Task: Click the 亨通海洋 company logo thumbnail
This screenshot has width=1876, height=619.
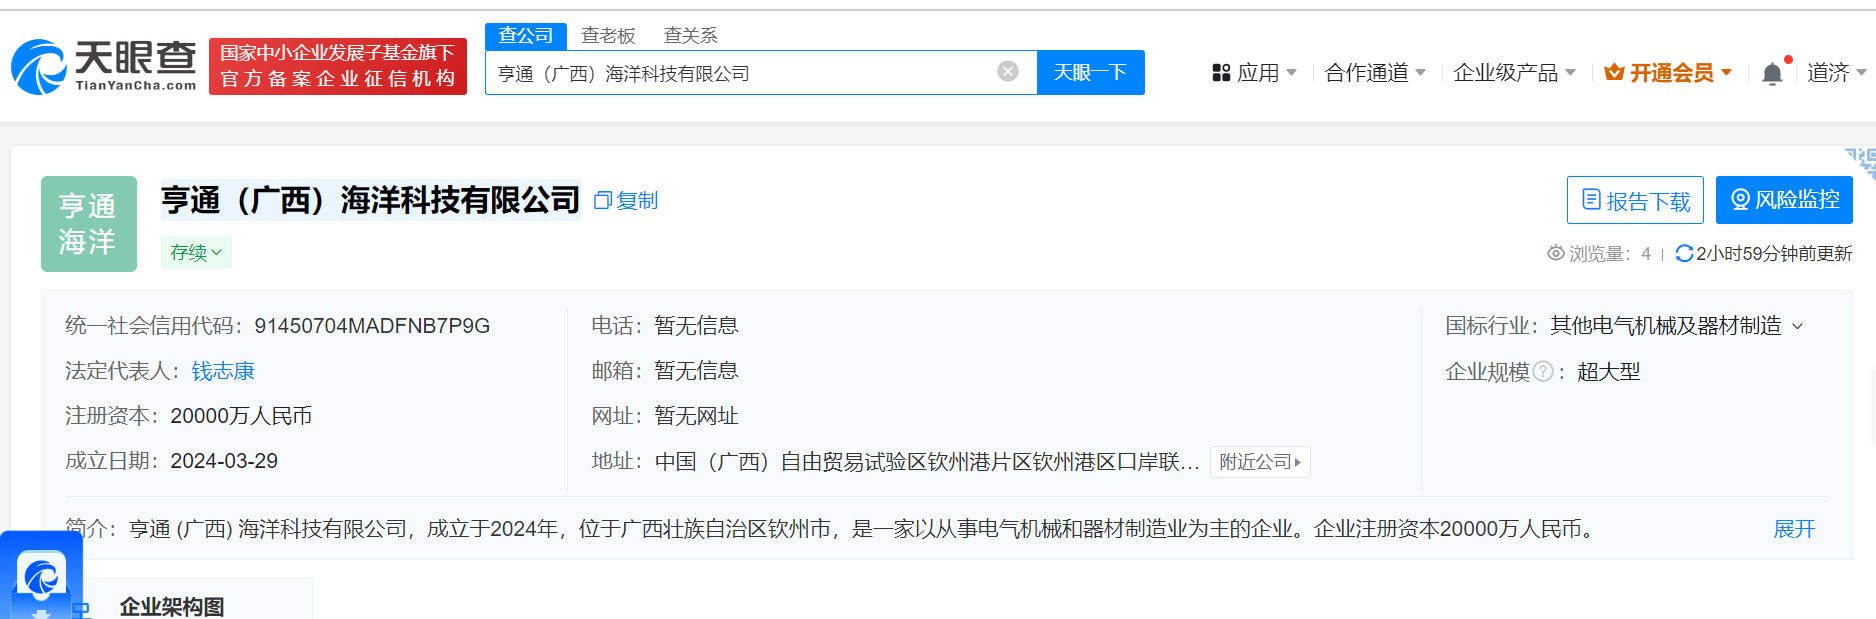Action: [89, 224]
